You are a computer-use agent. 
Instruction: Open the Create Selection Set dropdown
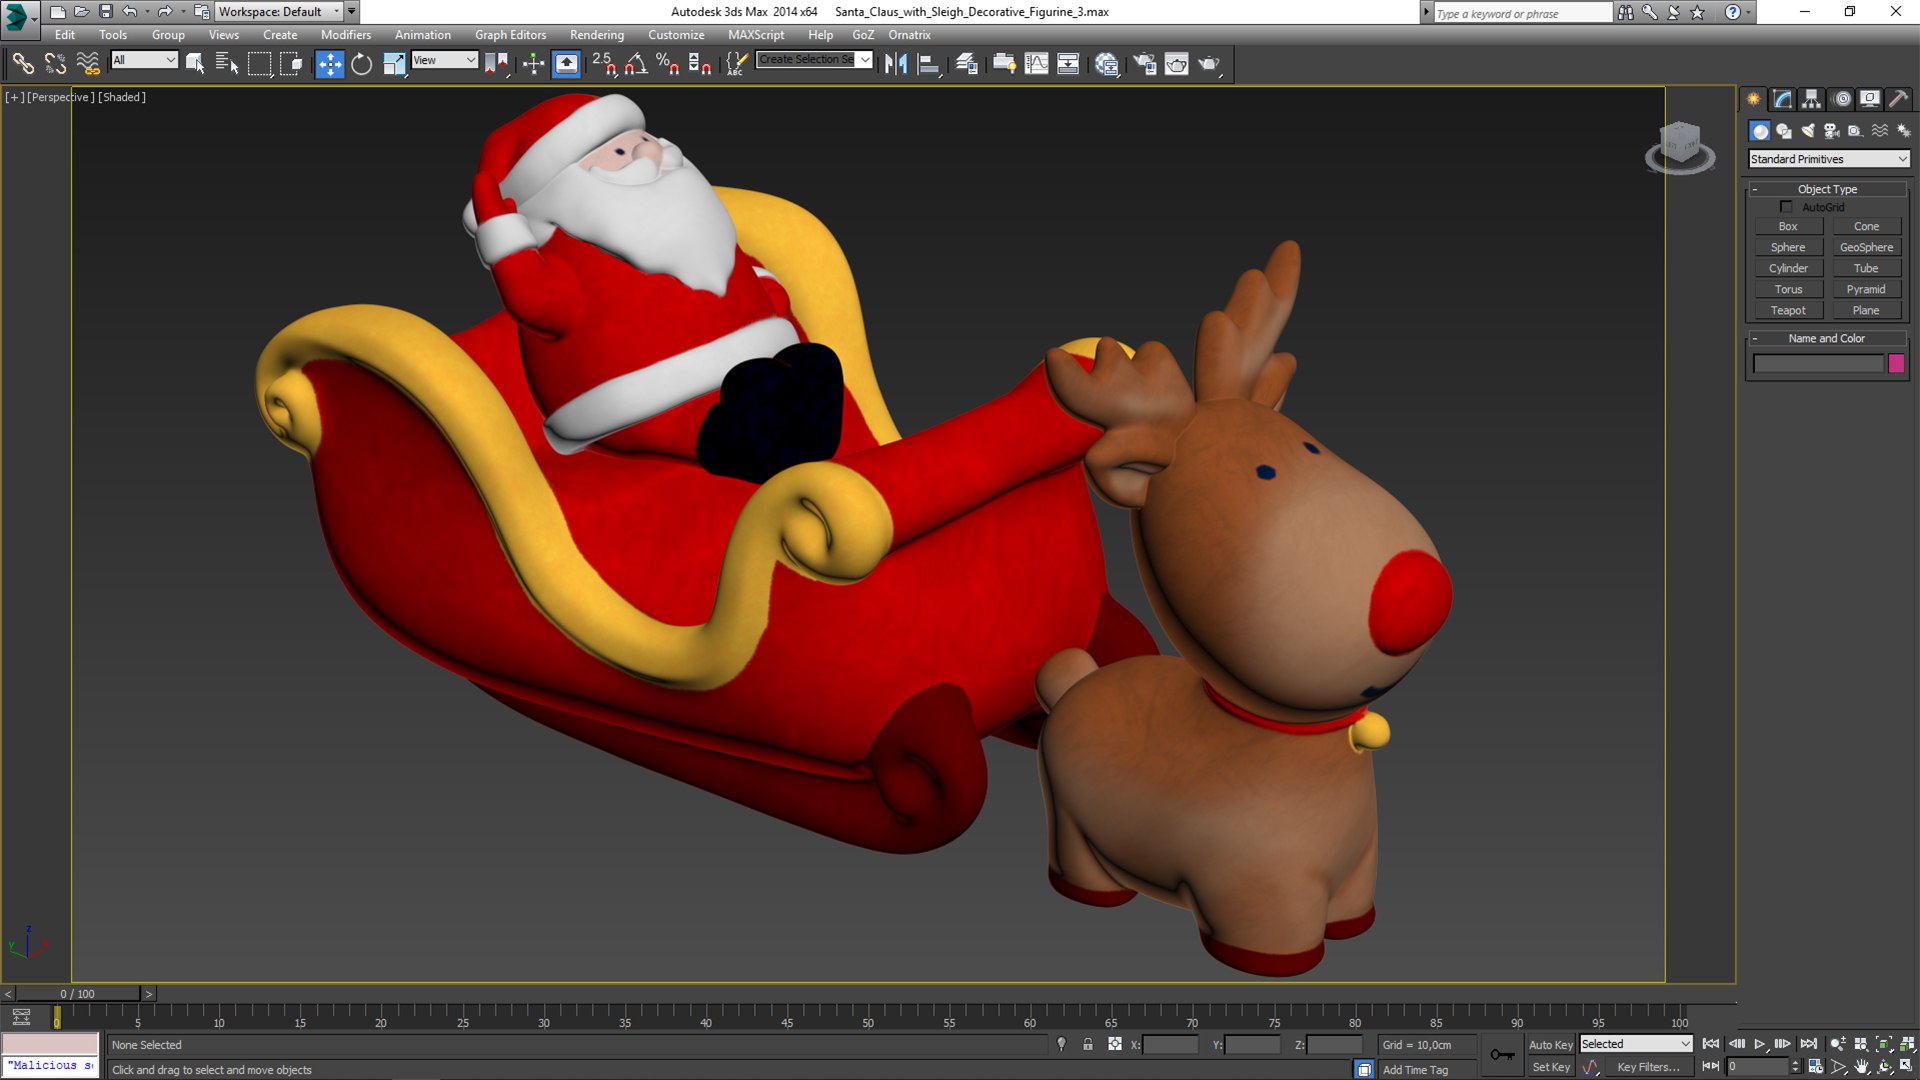tap(814, 60)
